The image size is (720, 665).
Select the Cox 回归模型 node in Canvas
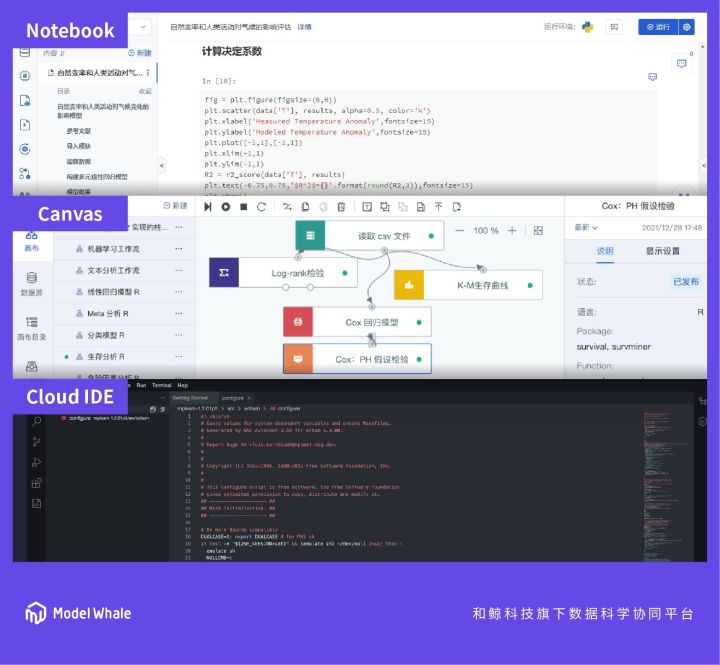(357, 322)
